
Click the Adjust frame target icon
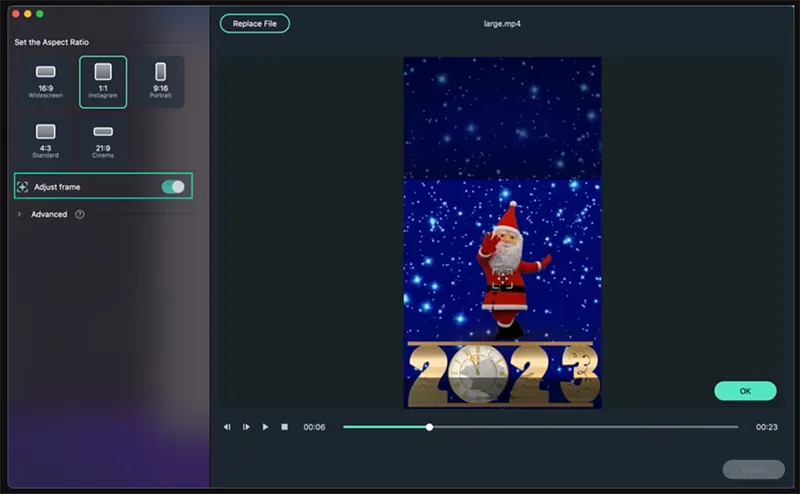click(x=22, y=187)
